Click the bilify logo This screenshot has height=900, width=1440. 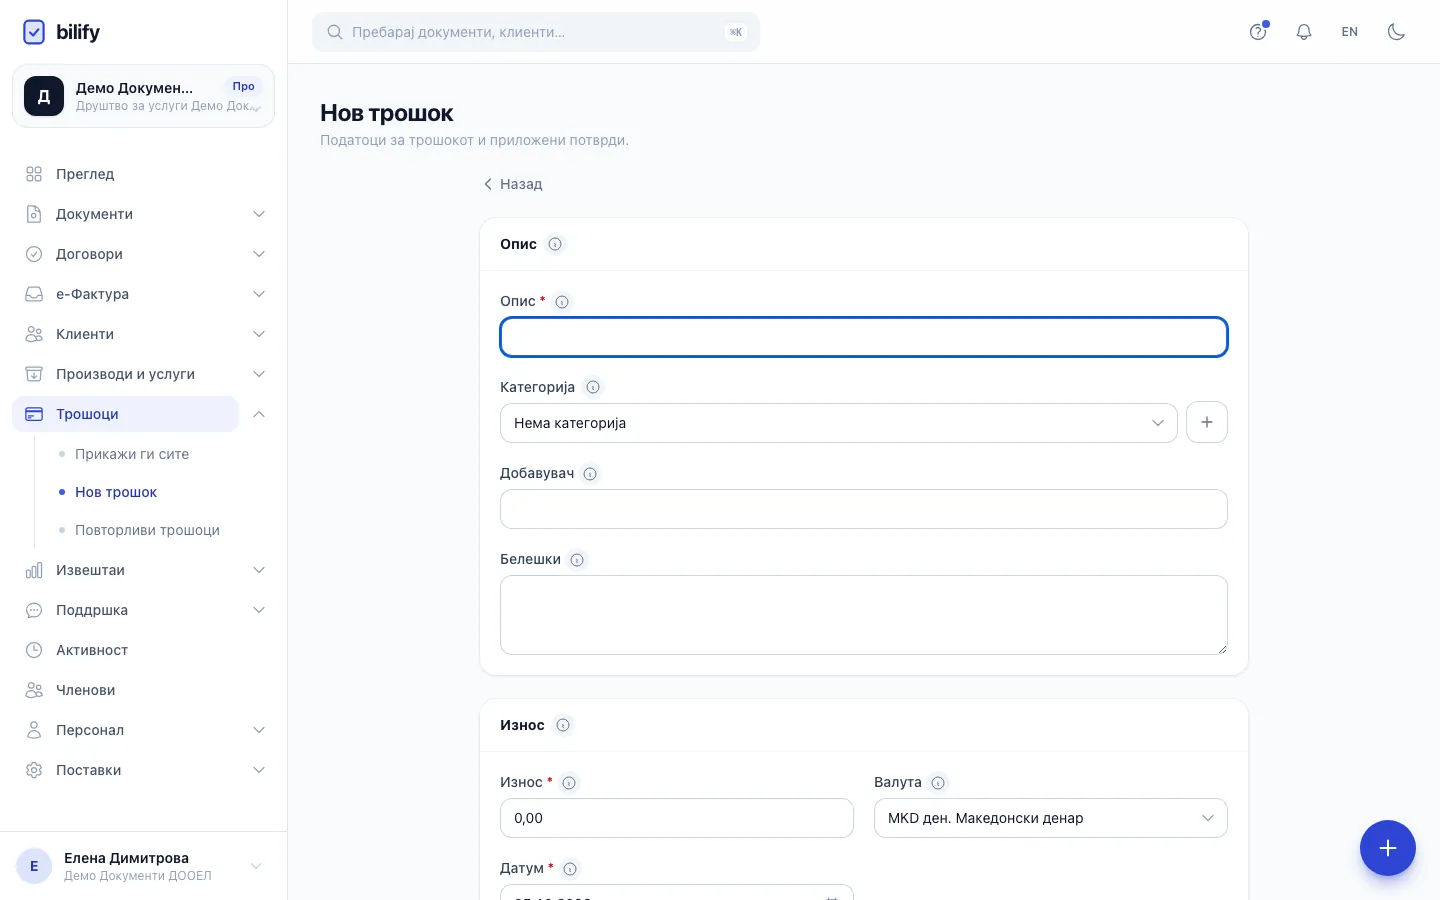pos(61,32)
